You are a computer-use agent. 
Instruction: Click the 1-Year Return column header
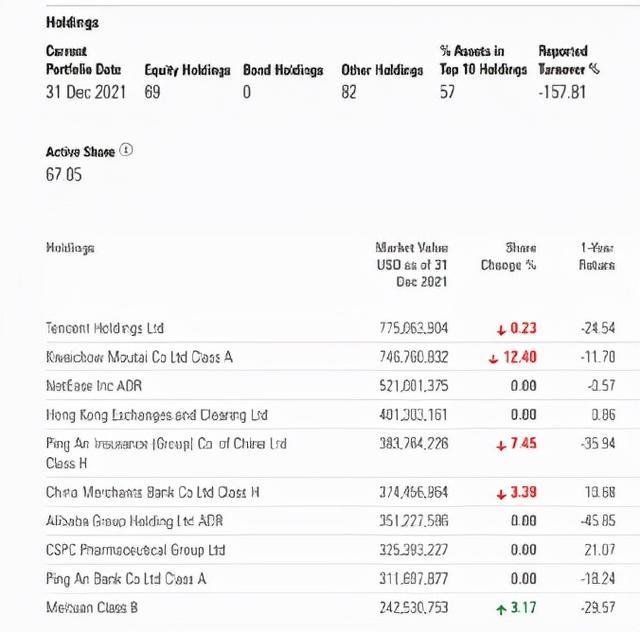[x=597, y=256]
